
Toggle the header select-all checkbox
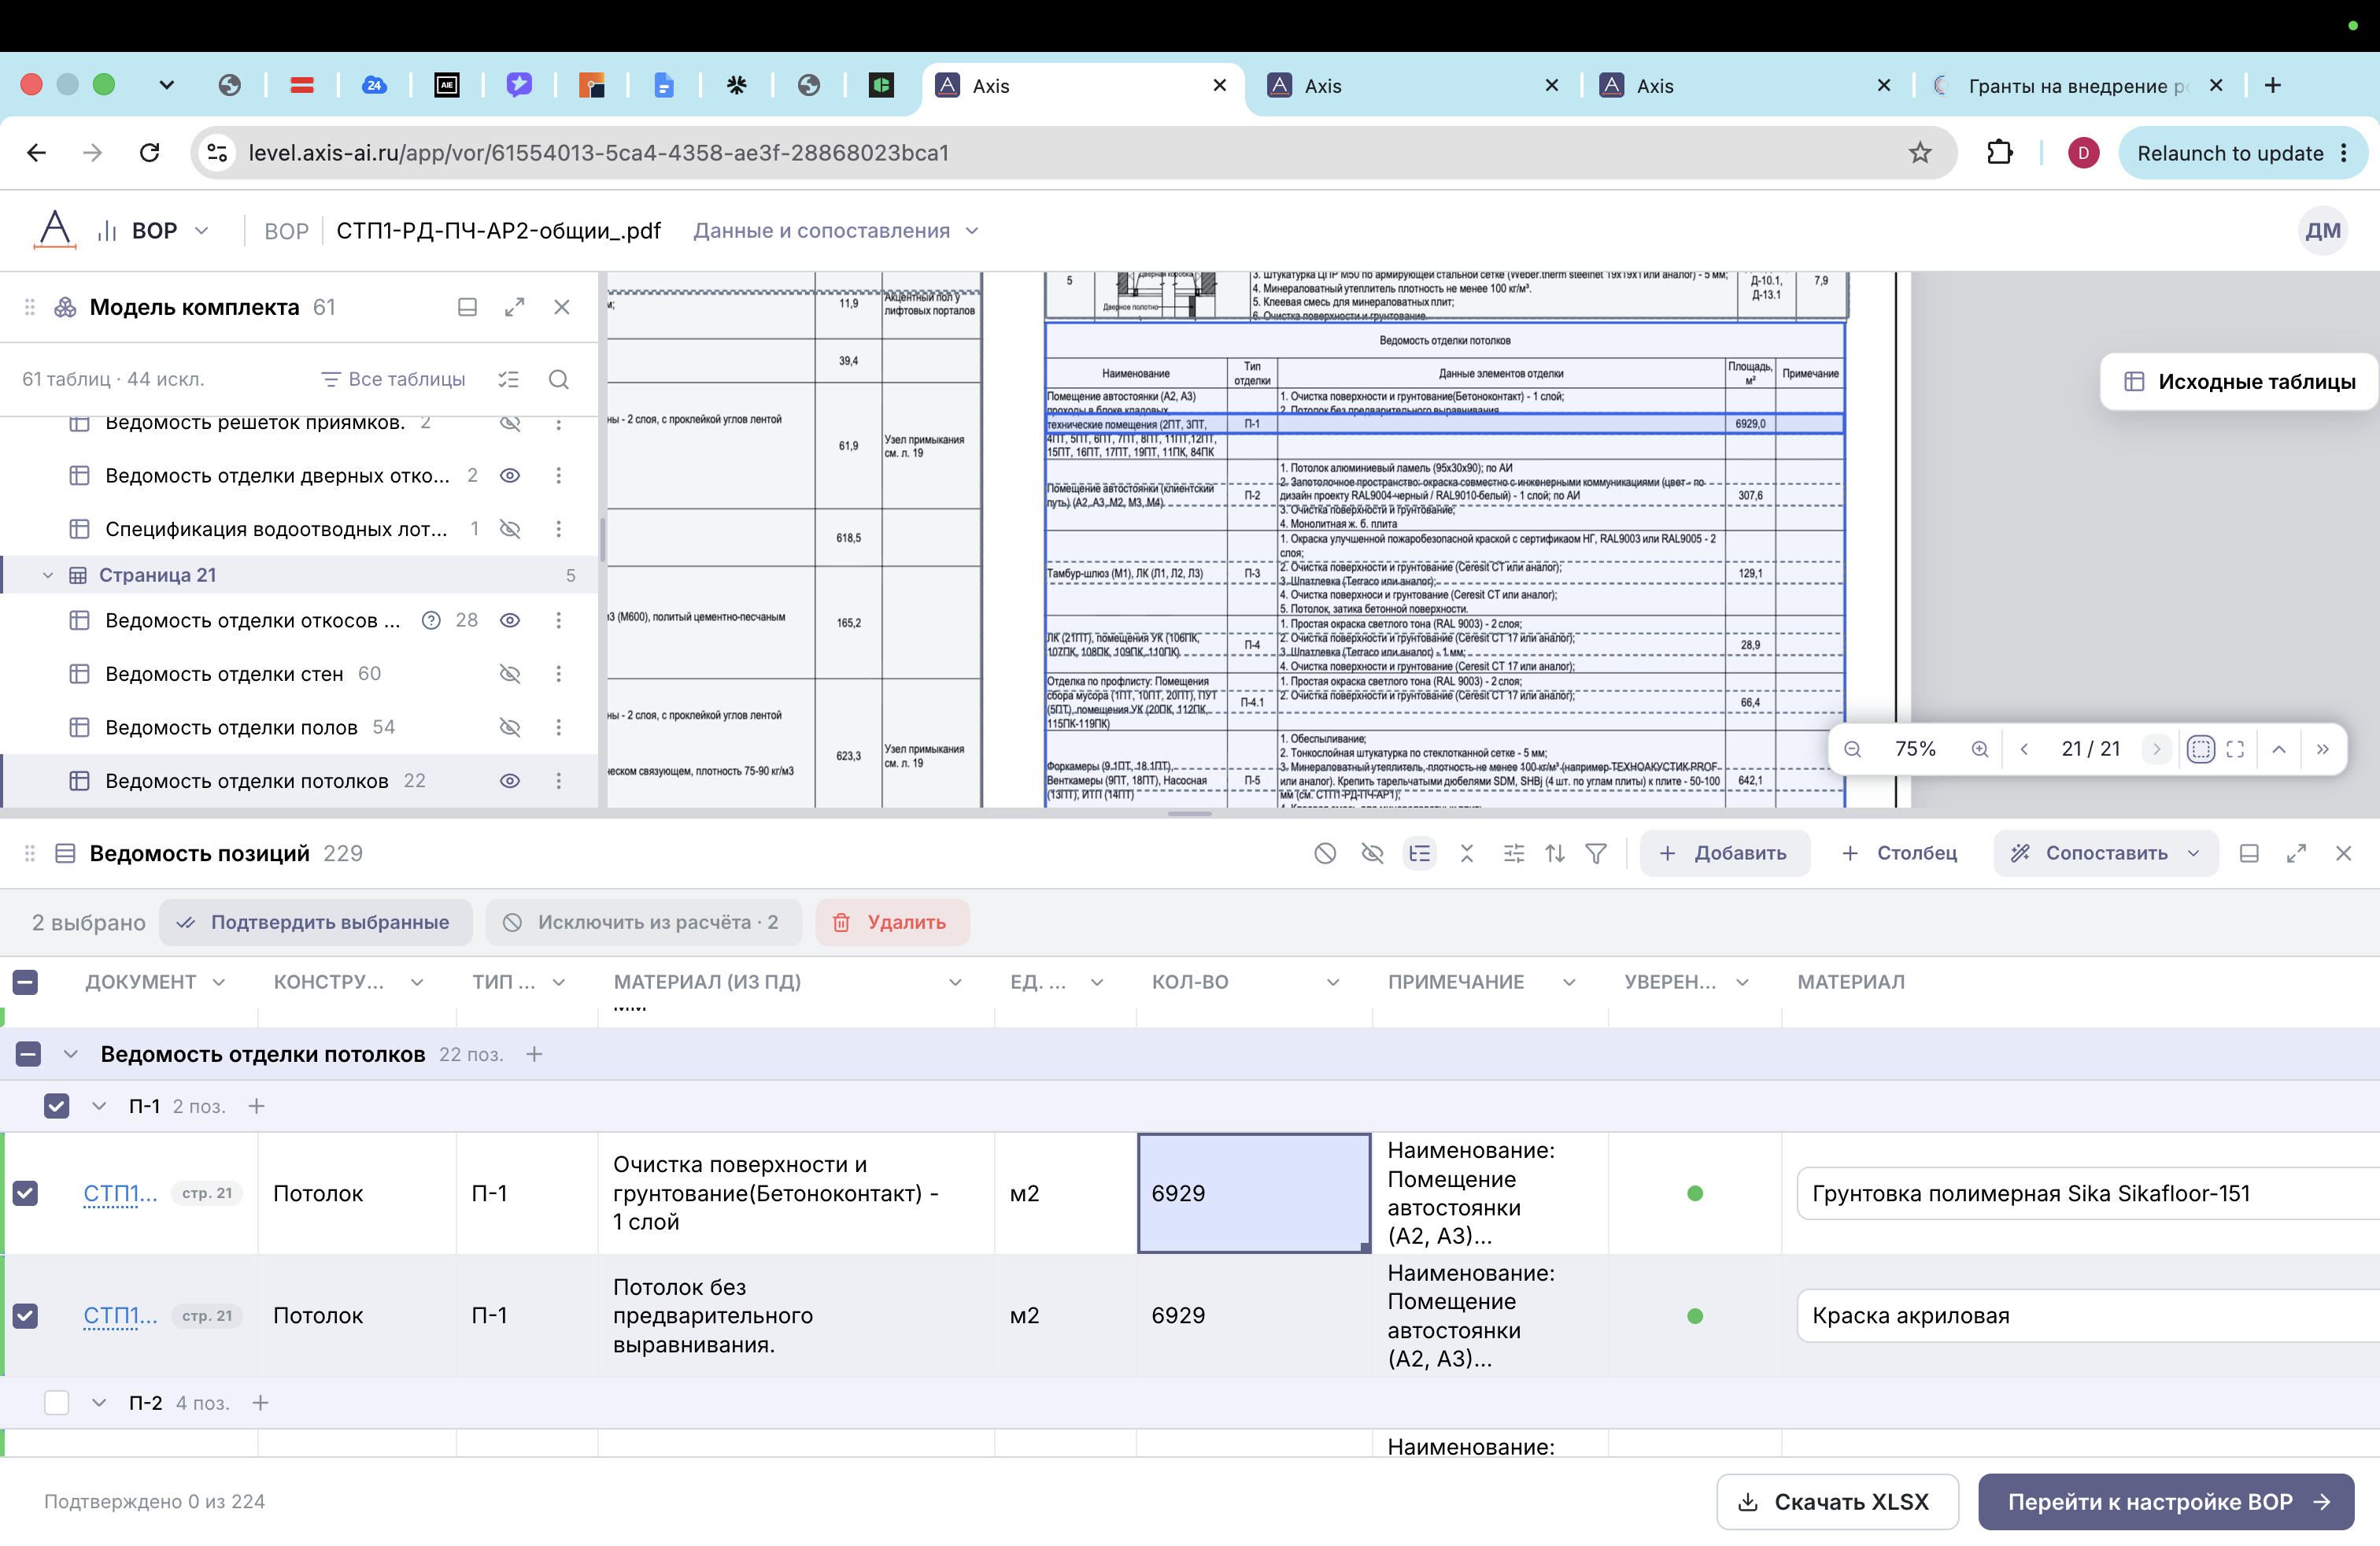(x=25, y=982)
